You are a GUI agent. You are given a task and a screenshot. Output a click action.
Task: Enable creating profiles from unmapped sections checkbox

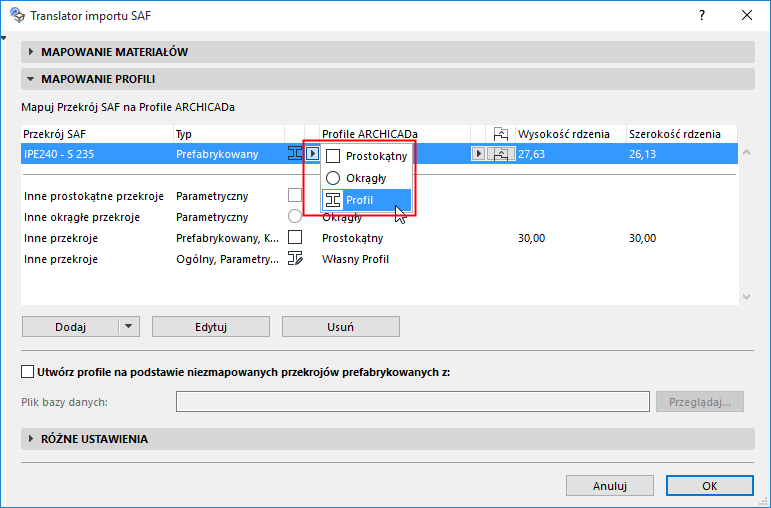pyautogui.click(x=28, y=372)
